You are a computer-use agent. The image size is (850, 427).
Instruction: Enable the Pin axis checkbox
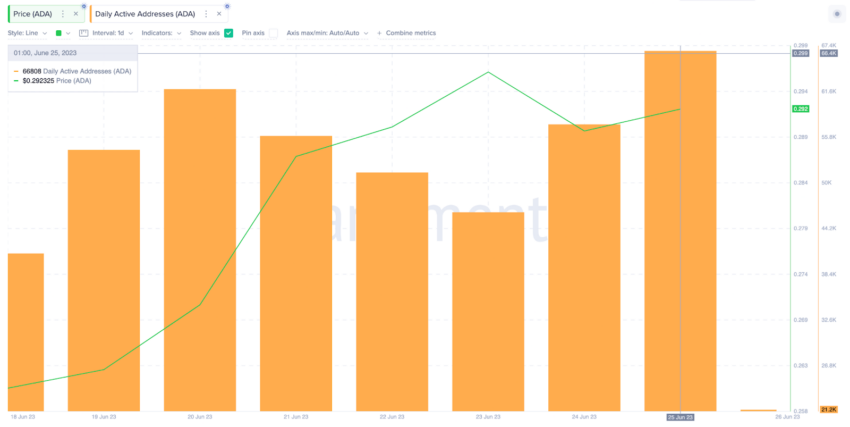pyautogui.click(x=273, y=33)
